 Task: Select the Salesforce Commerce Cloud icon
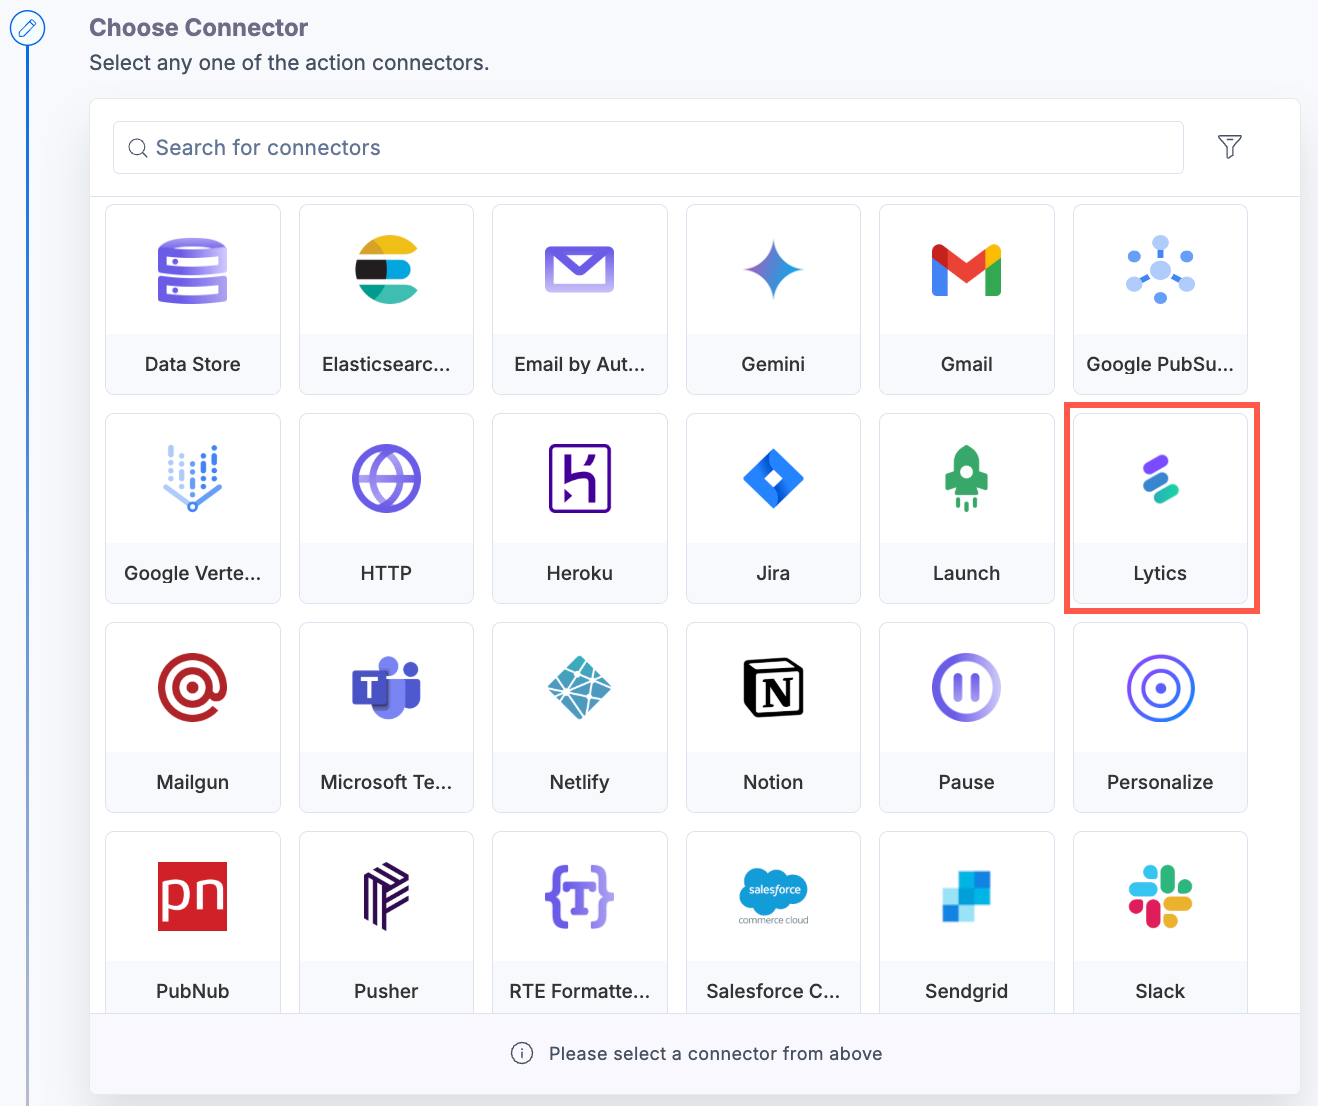(x=773, y=897)
